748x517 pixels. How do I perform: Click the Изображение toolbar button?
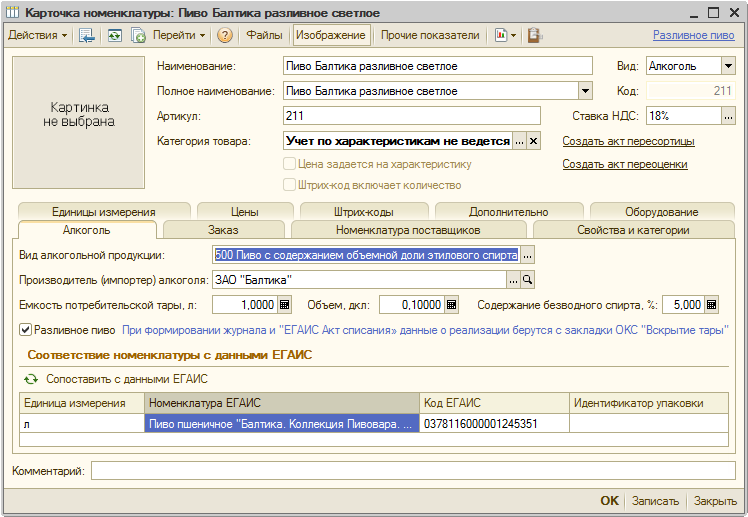pos(331,35)
